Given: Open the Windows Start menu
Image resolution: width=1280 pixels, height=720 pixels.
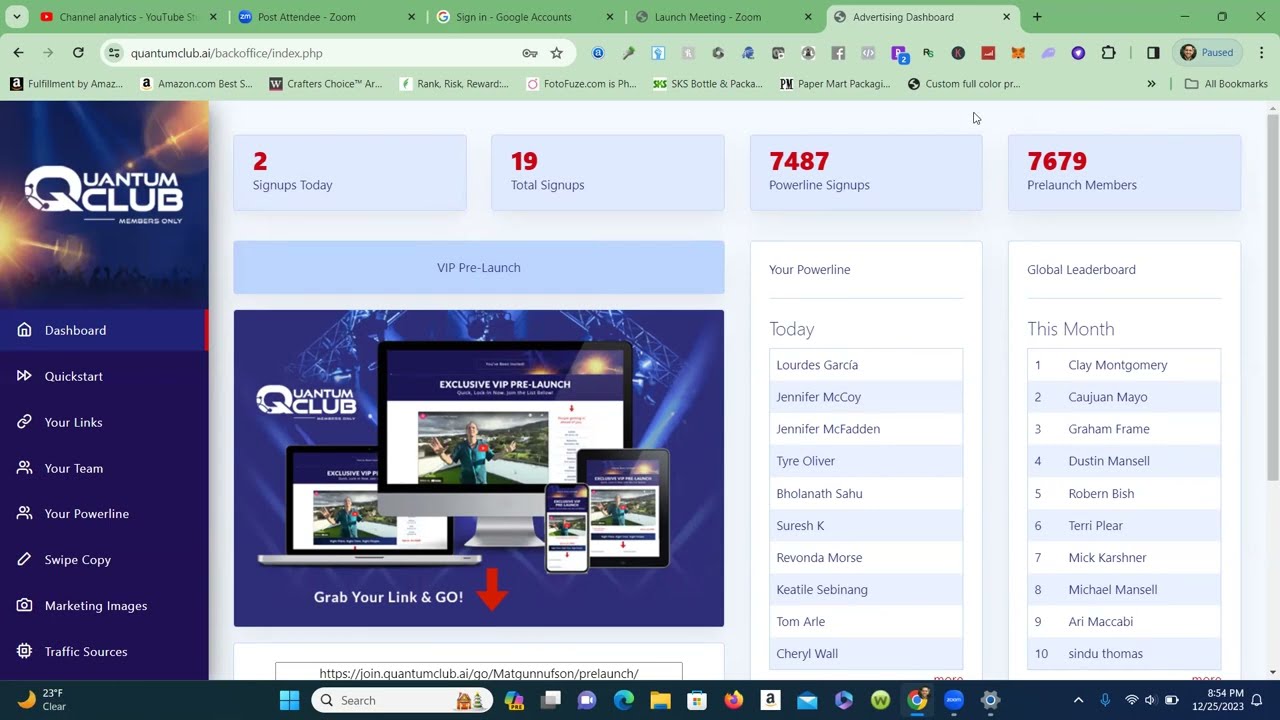Looking at the screenshot, I should click(289, 700).
